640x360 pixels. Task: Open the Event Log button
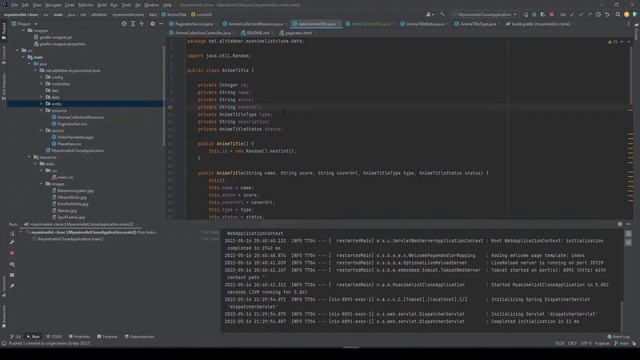(x=619, y=337)
